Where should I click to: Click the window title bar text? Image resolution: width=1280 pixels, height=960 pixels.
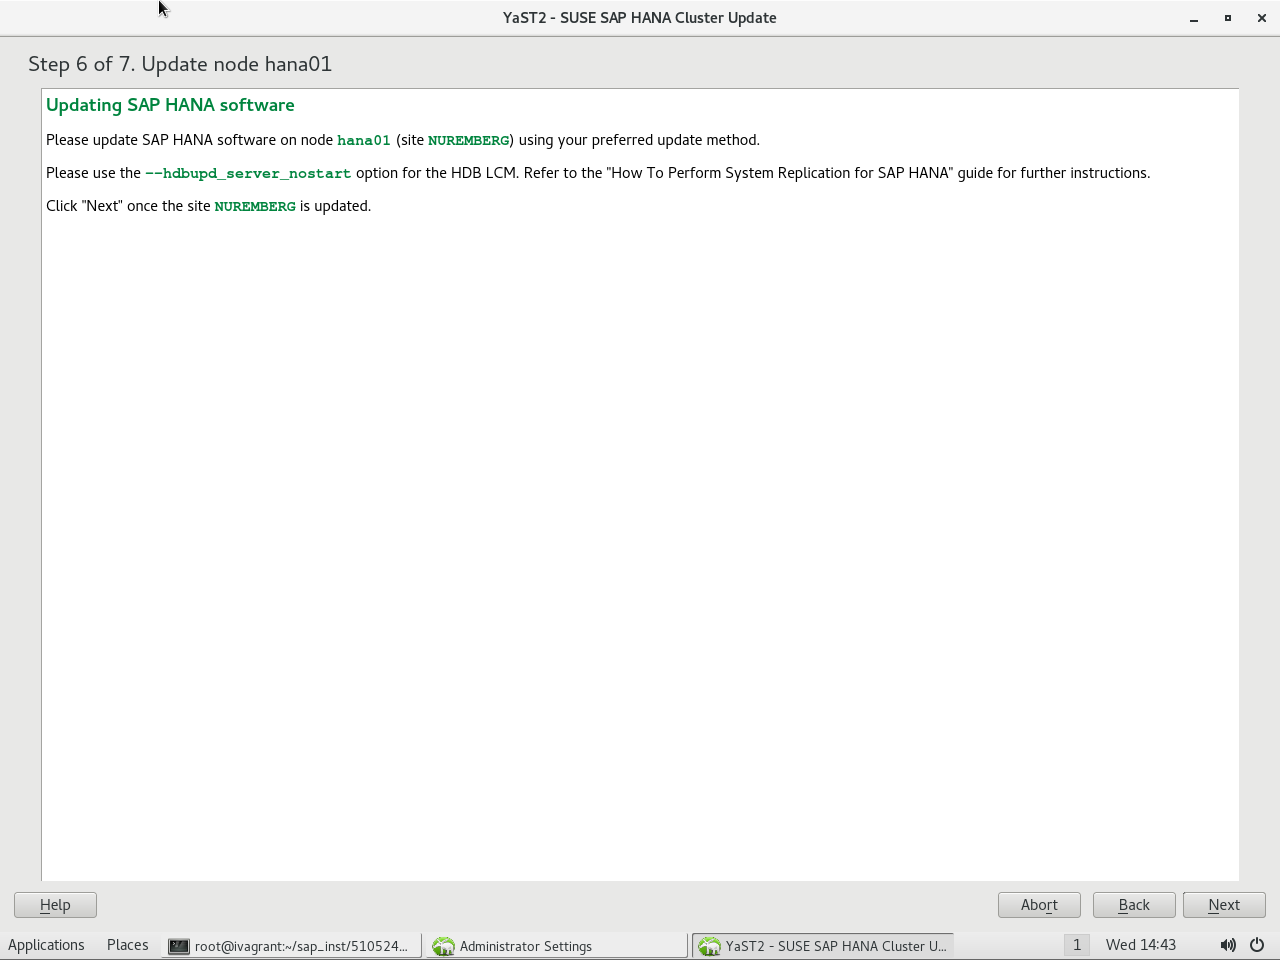(x=640, y=18)
